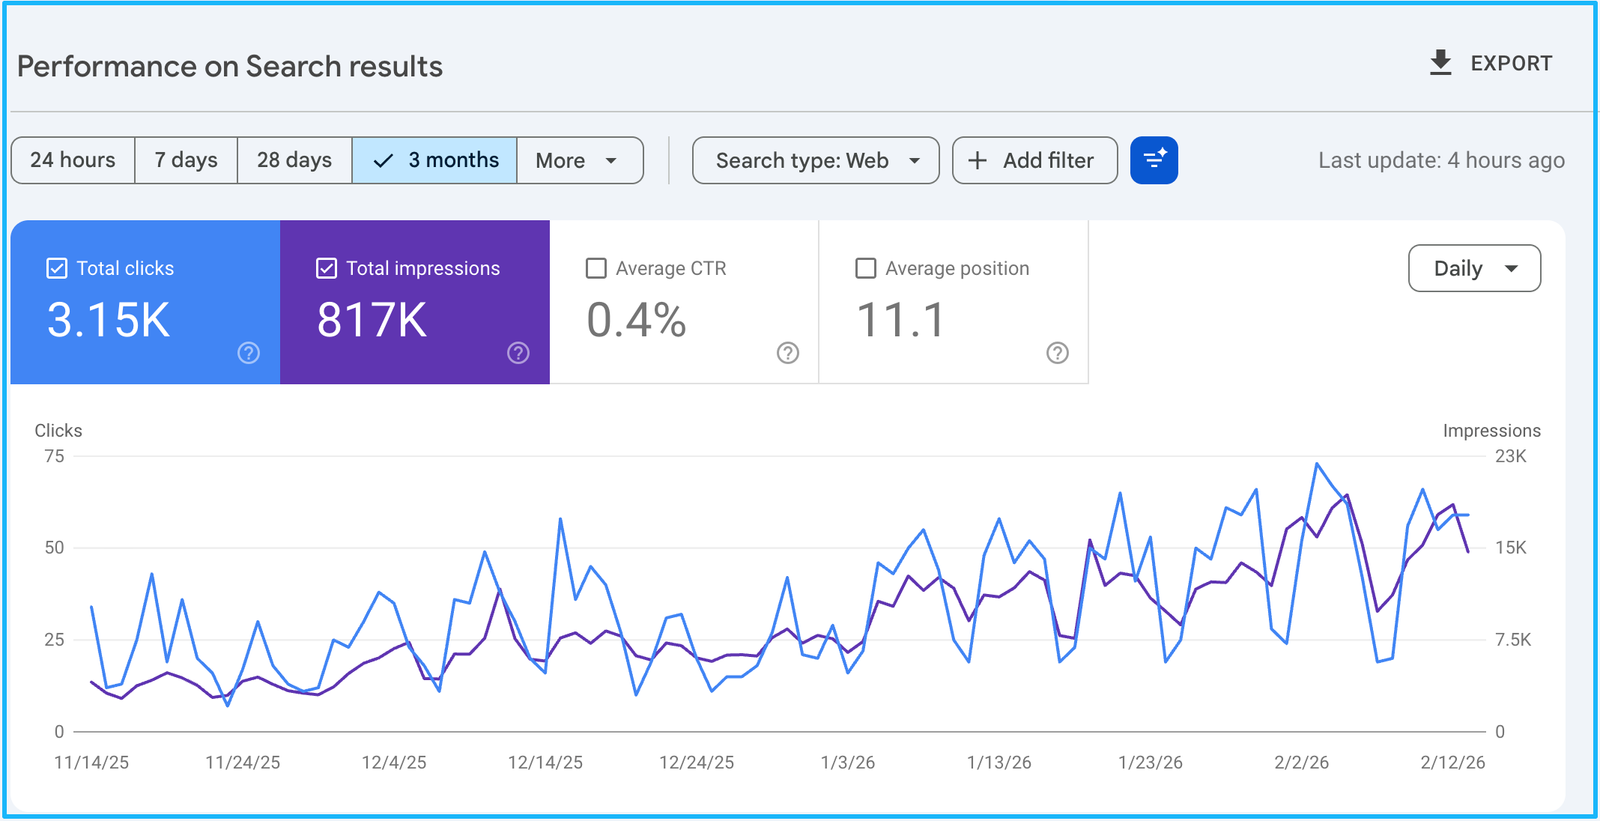Switch to the 28 days range
The image size is (1600, 821).
[294, 160]
